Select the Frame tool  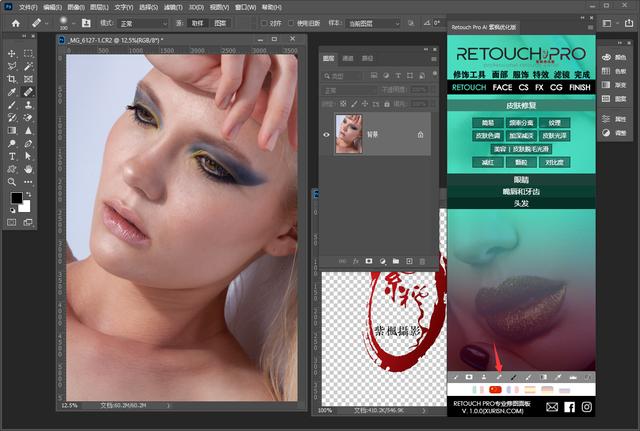[28, 79]
